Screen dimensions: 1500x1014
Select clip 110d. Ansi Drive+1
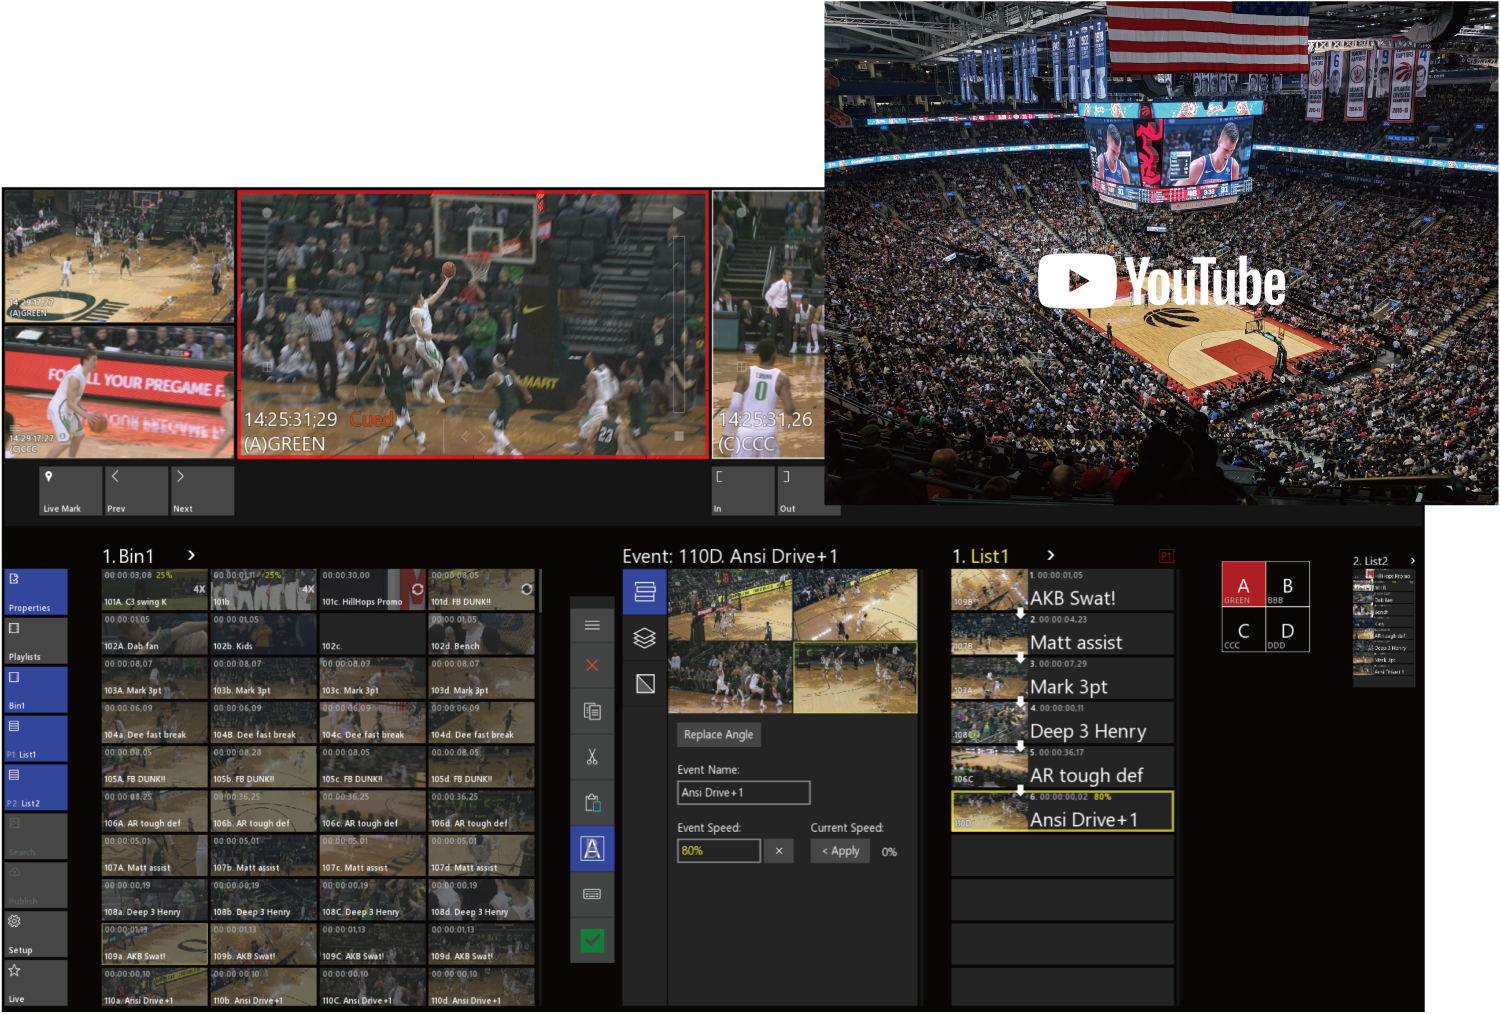pyautogui.click(x=482, y=988)
